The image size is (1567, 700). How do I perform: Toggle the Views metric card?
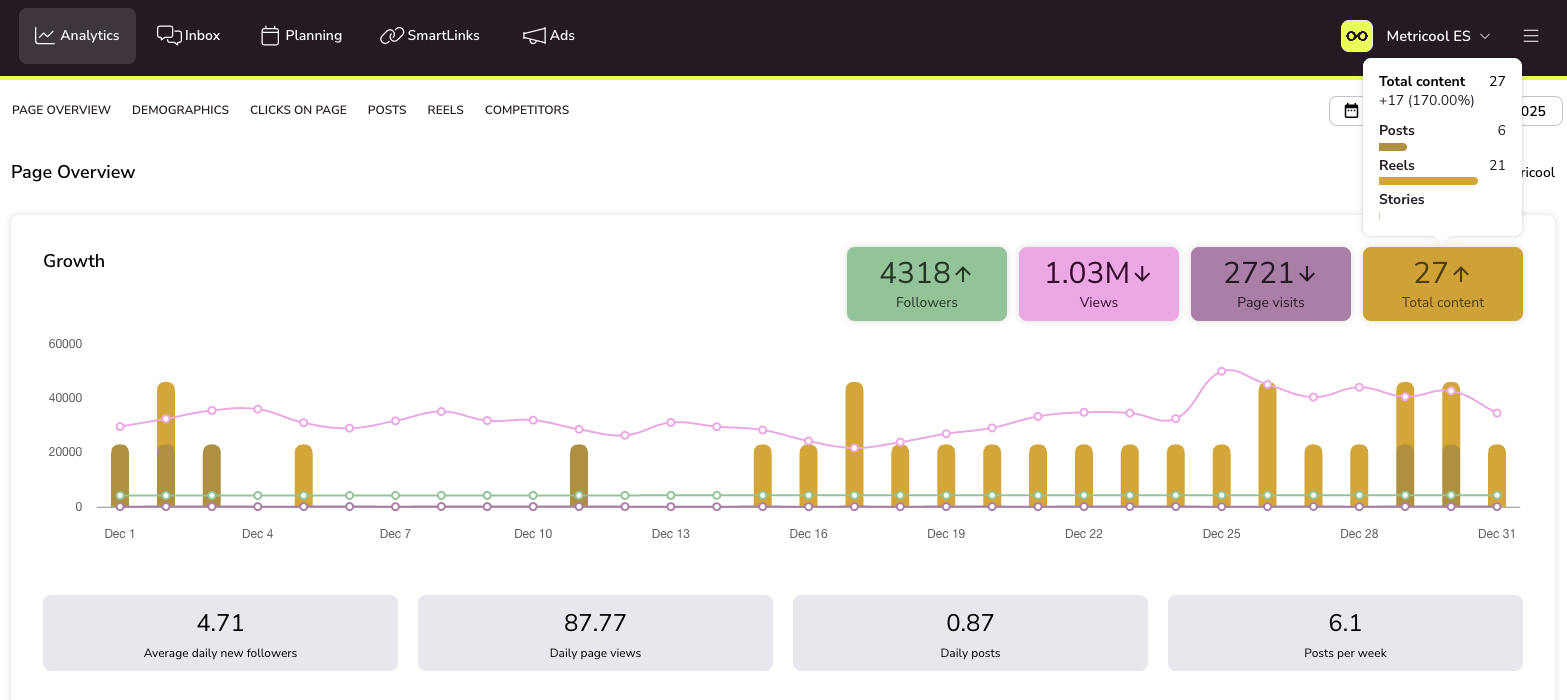[x=1098, y=284]
